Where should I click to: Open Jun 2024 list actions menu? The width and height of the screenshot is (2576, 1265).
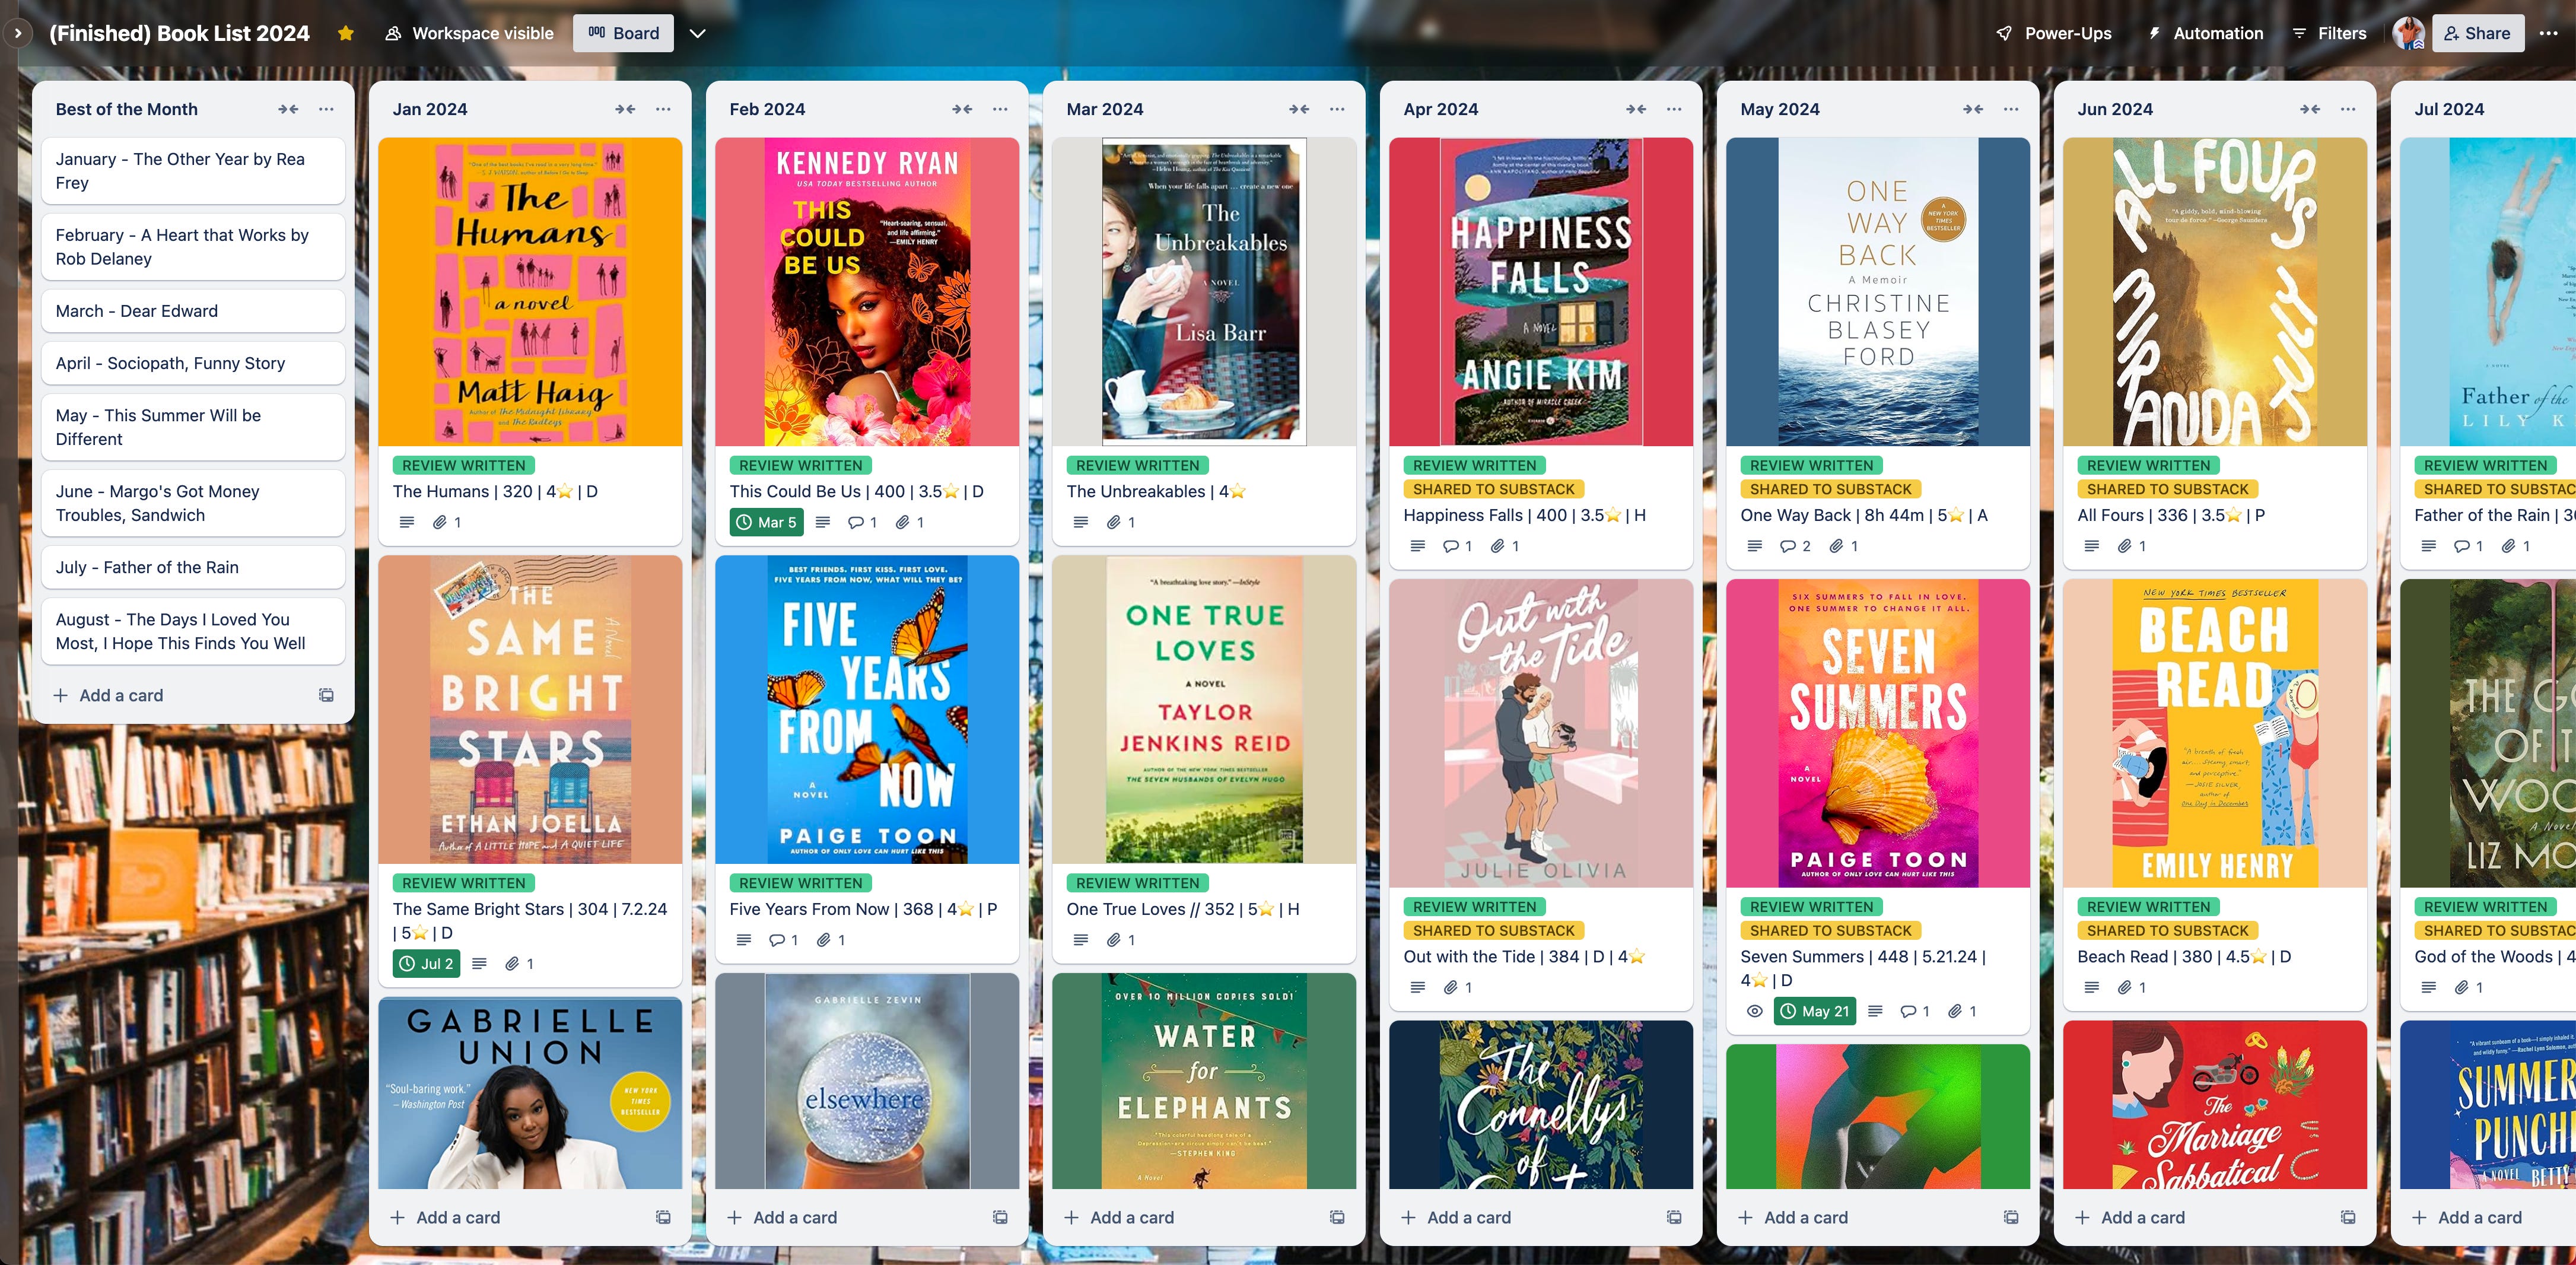(2348, 109)
